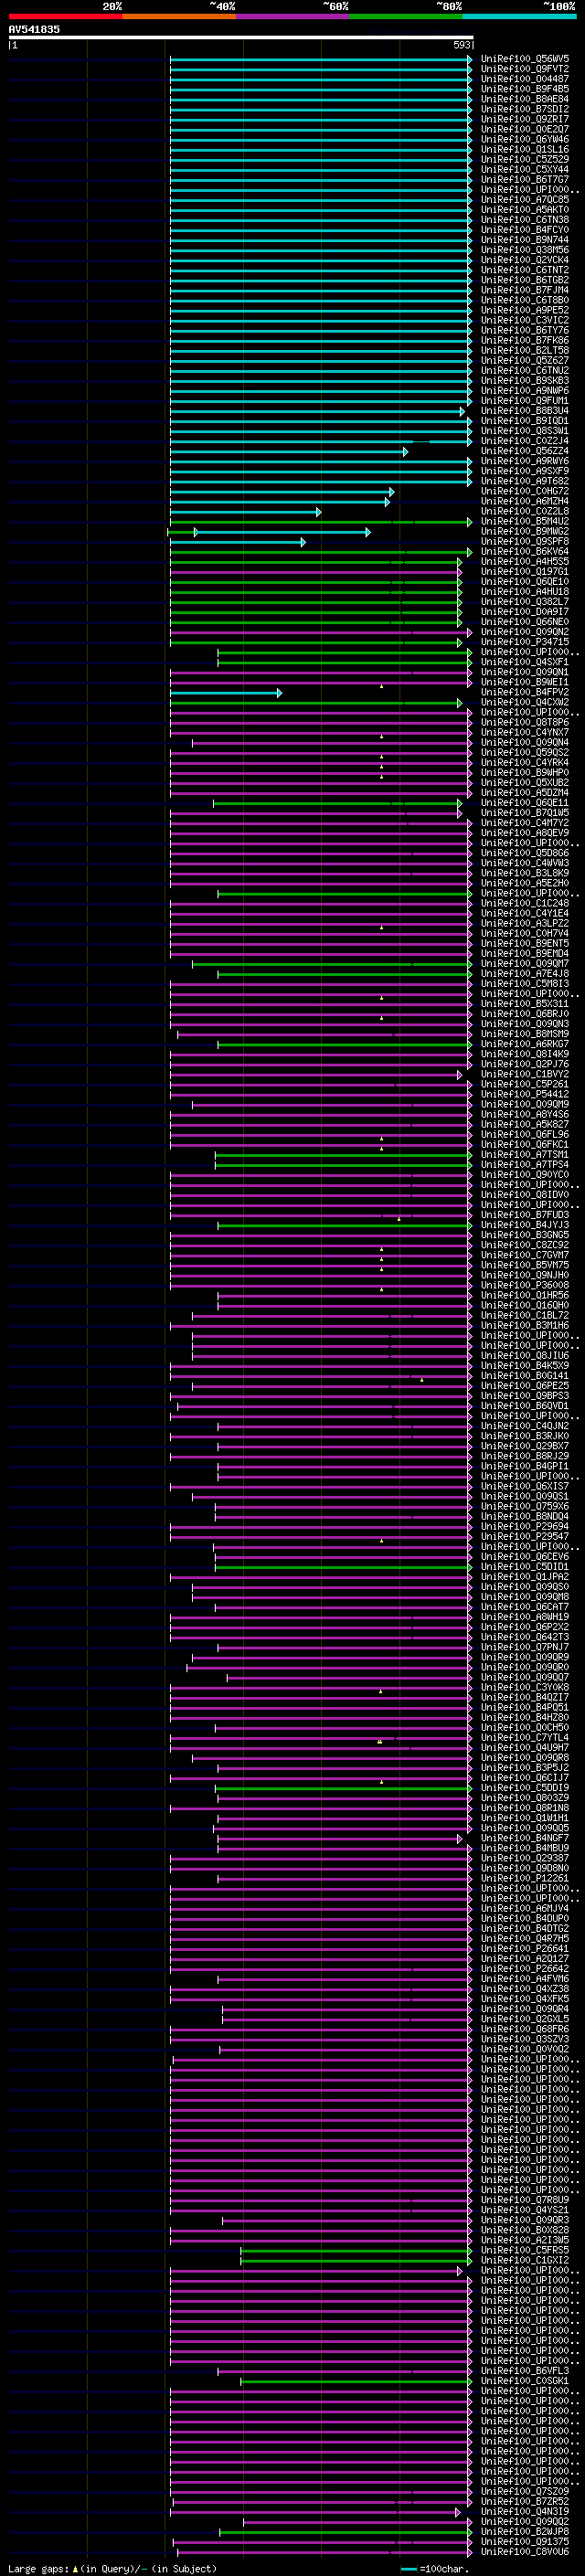Select hit label UniRef100_C0HG72
This screenshot has width=585, height=2576.
tap(525, 491)
